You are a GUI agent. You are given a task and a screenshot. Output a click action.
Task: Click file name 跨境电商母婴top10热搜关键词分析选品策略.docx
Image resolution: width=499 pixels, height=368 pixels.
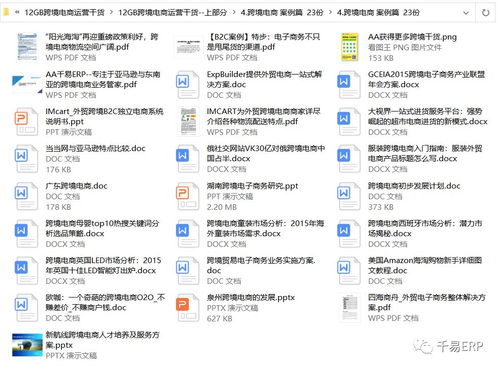pyautogui.click(x=102, y=228)
